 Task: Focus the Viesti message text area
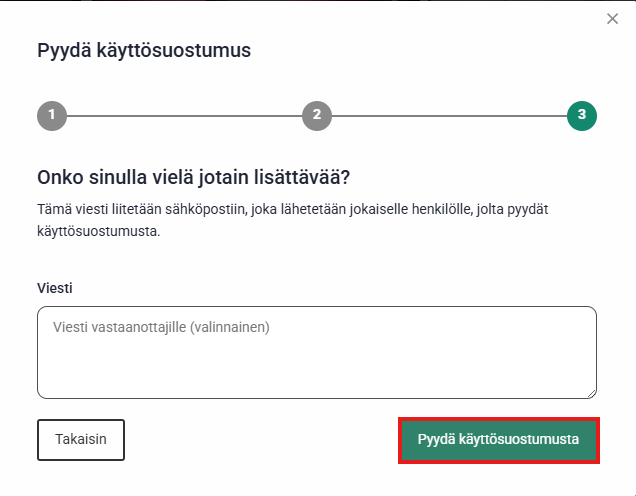click(316, 352)
